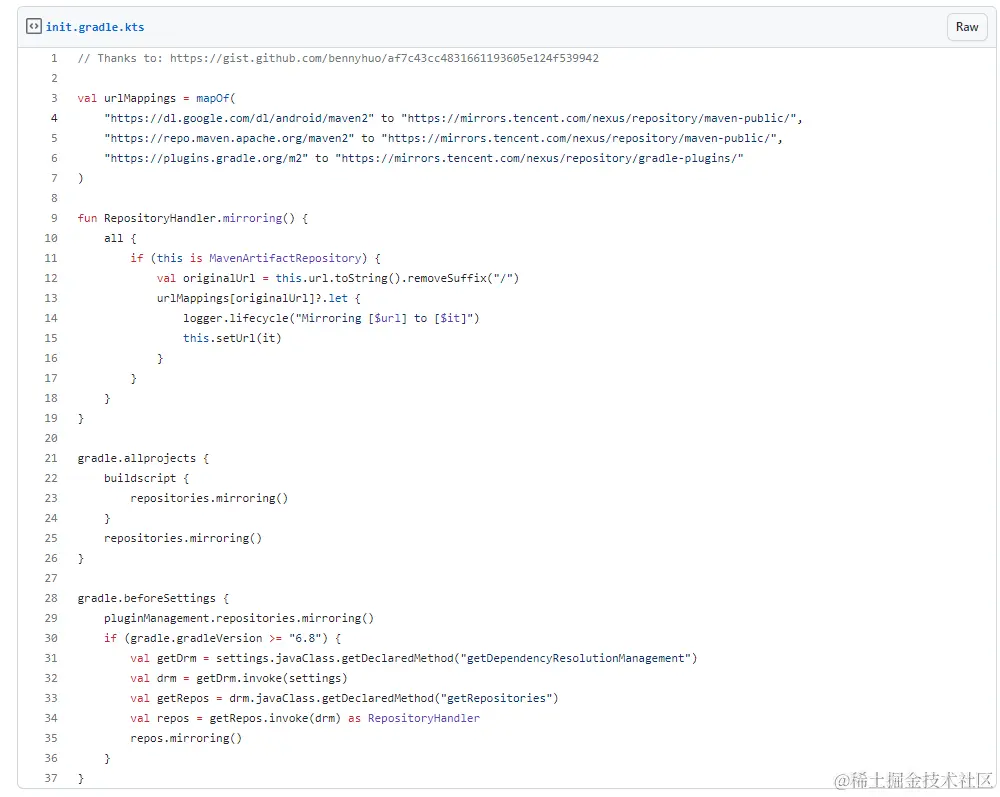Click the code file icon beside init.gradle.kts

pos(33,26)
